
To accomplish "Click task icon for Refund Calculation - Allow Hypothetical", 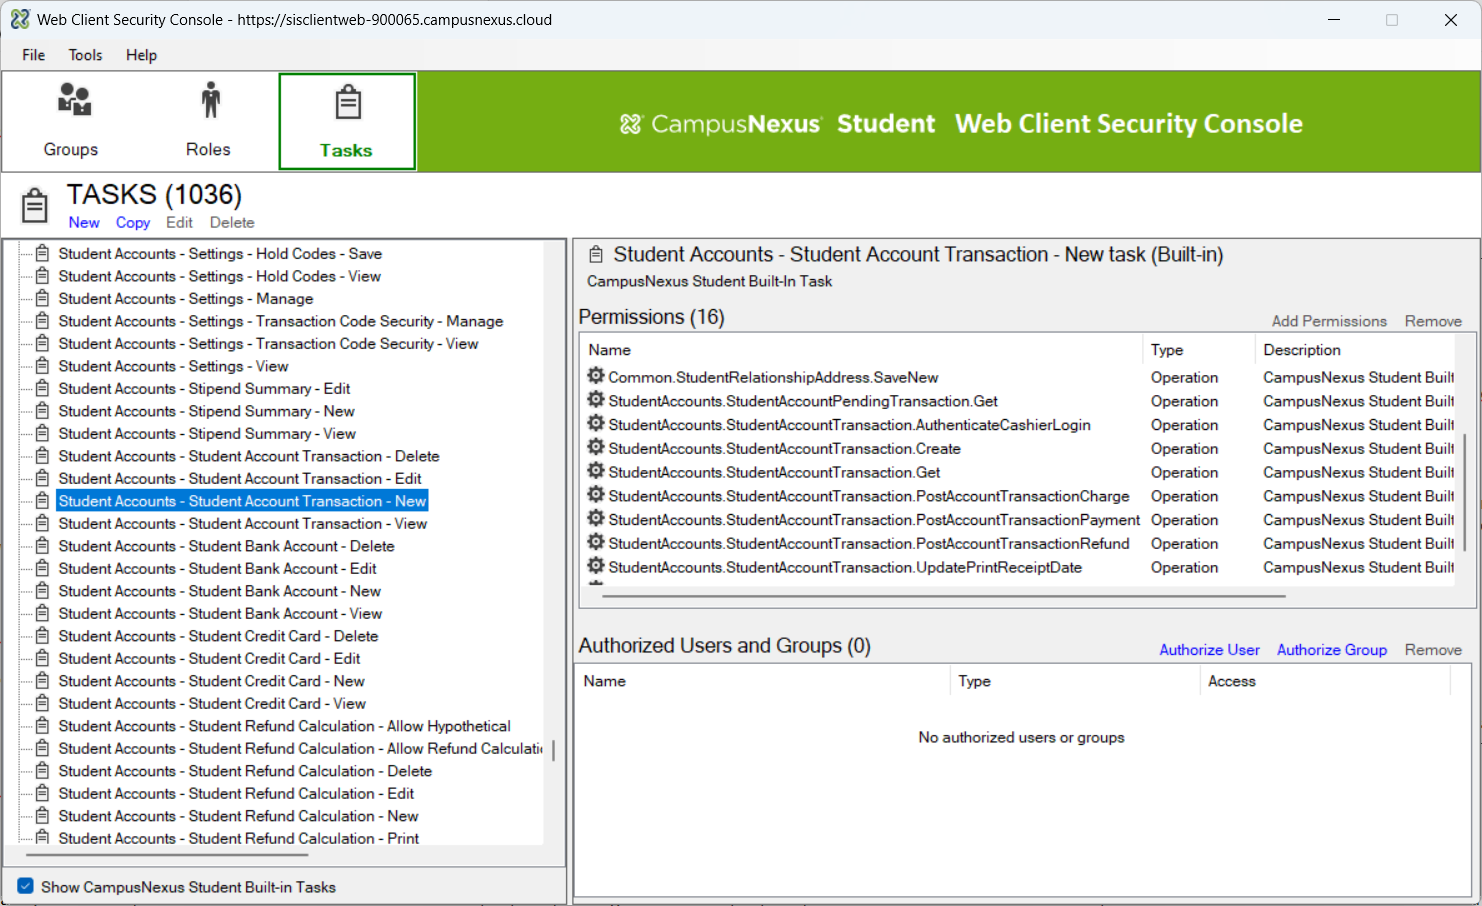I will (42, 725).
